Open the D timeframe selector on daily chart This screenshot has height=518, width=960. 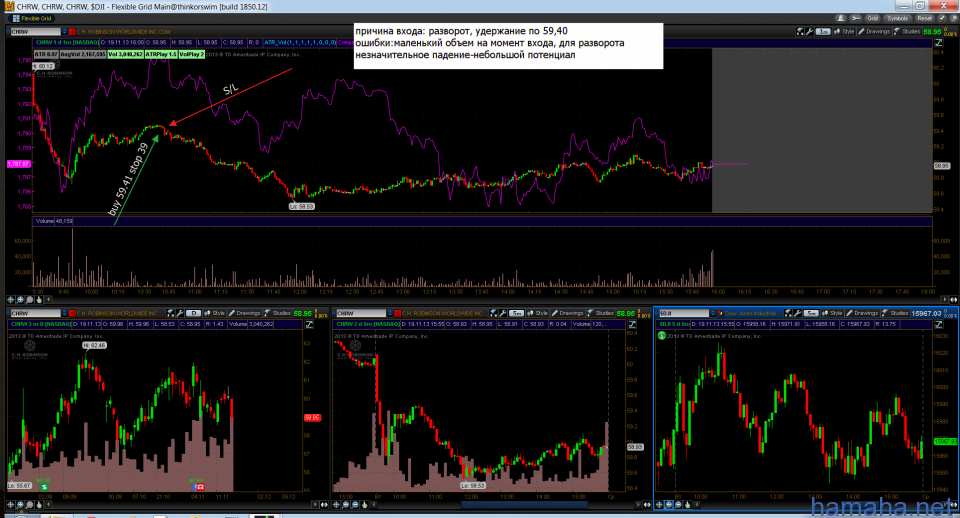point(193,313)
